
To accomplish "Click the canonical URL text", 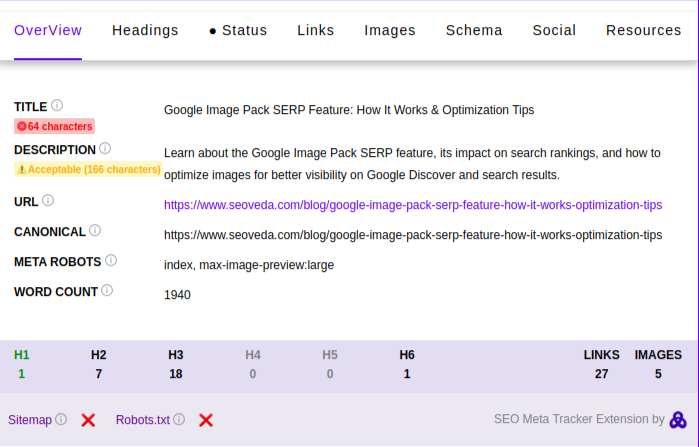I will pyautogui.click(x=413, y=235).
